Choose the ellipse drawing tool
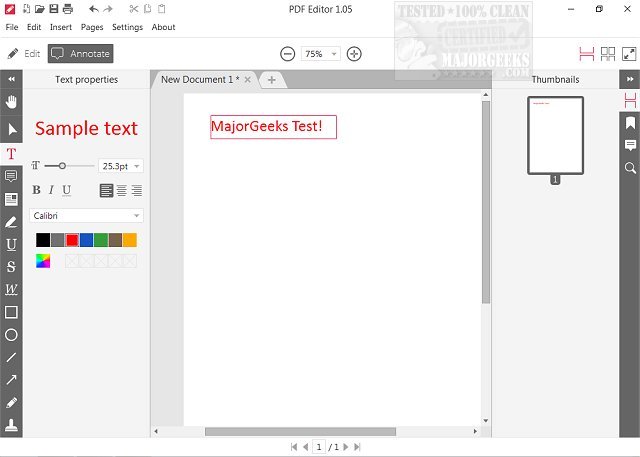Screen dimensions: 640x457 tap(11, 336)
